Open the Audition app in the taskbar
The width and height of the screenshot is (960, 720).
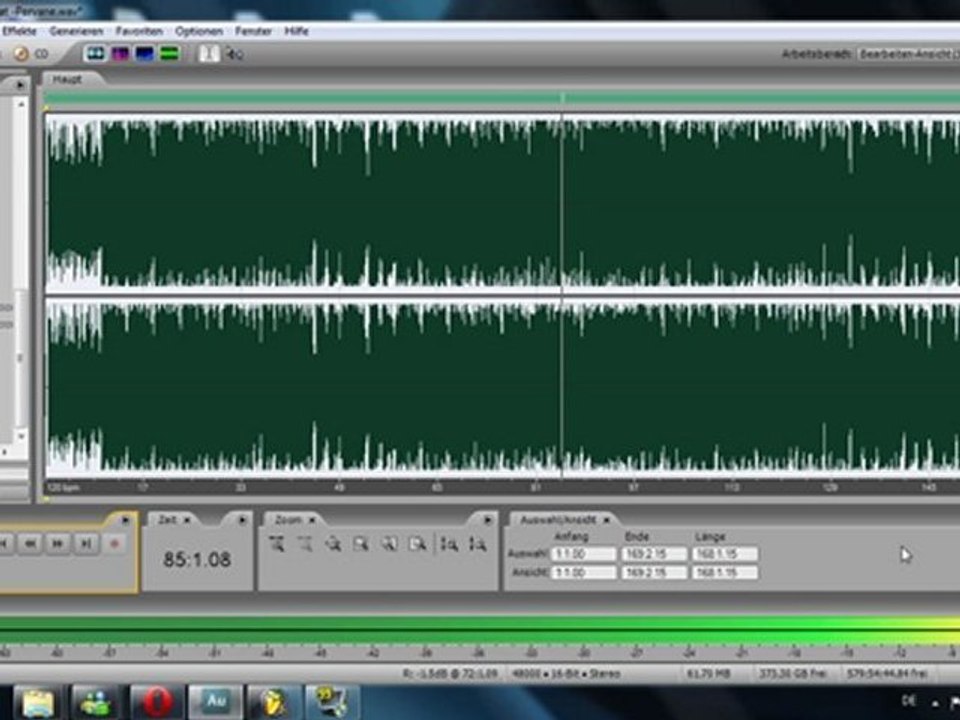[x=216, y=700]
